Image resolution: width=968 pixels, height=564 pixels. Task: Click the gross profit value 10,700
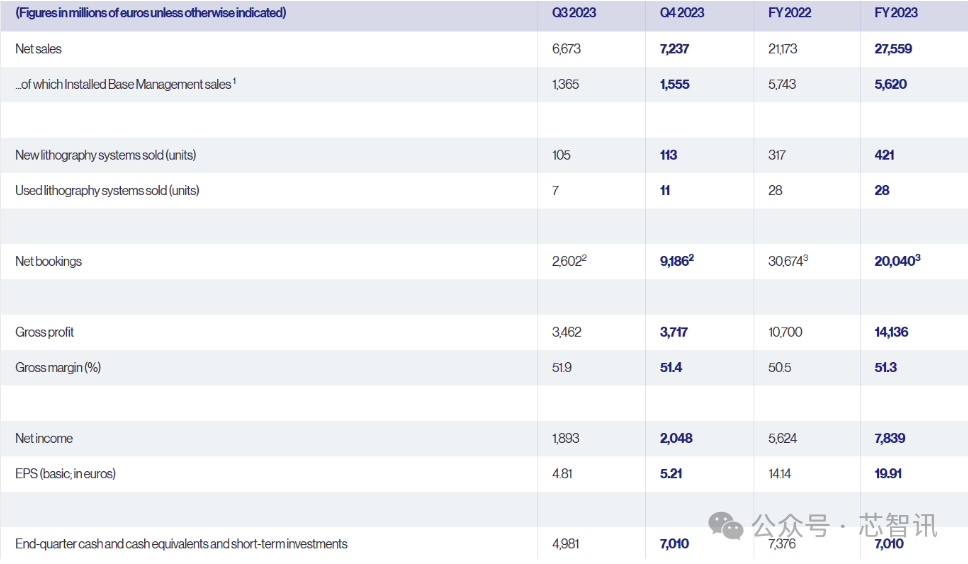785,332
